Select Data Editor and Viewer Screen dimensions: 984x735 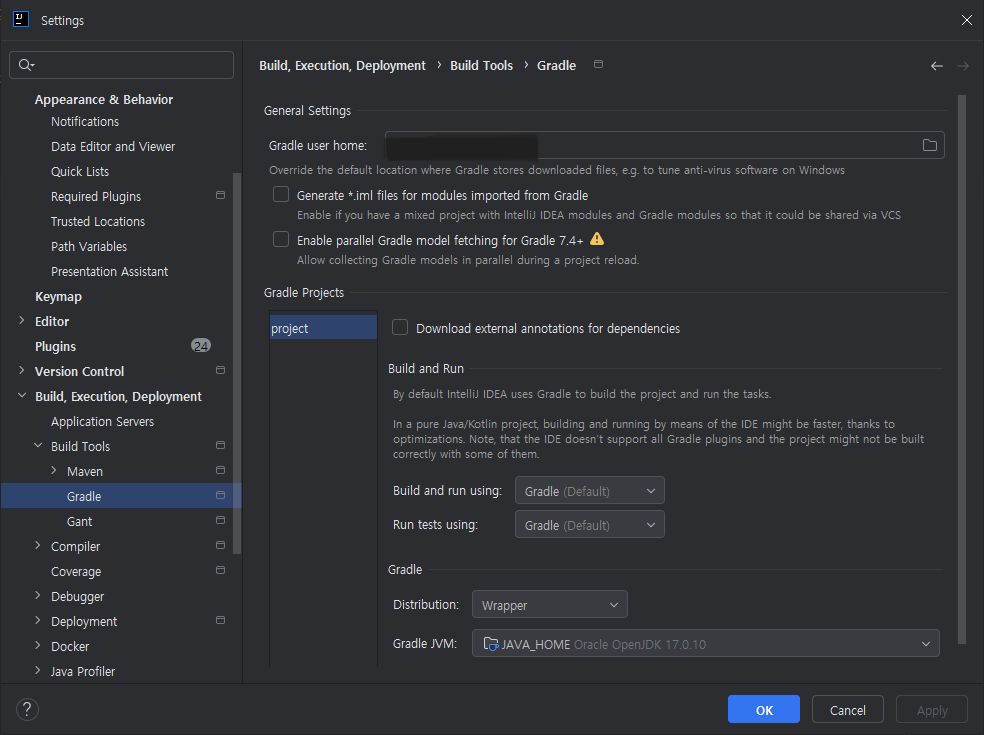coord(113,146)
